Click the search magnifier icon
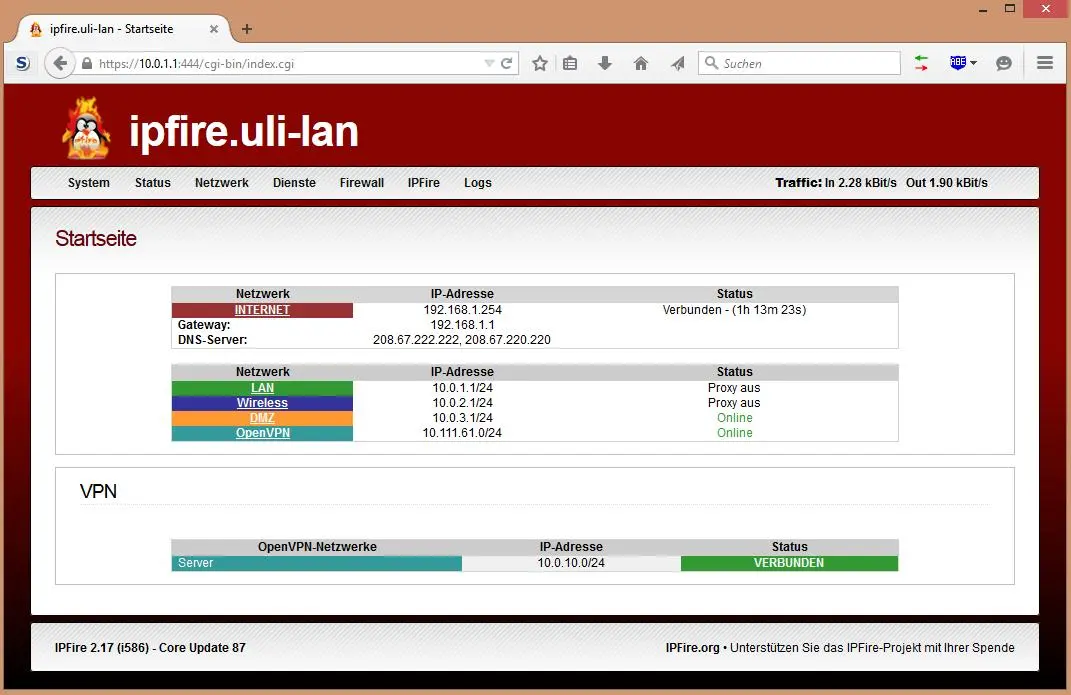 coord(711,63)
